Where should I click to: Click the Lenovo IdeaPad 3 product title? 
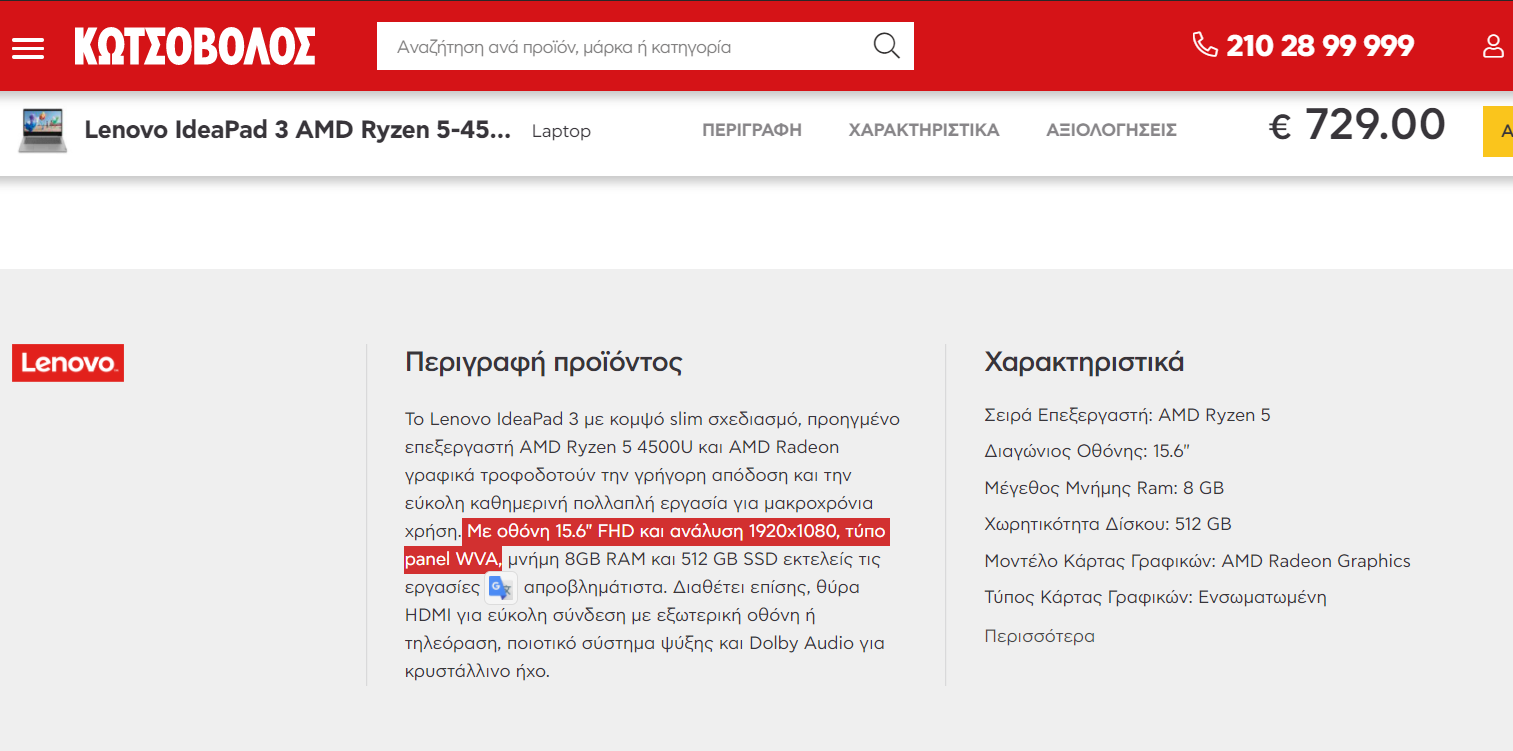(298, 130)
